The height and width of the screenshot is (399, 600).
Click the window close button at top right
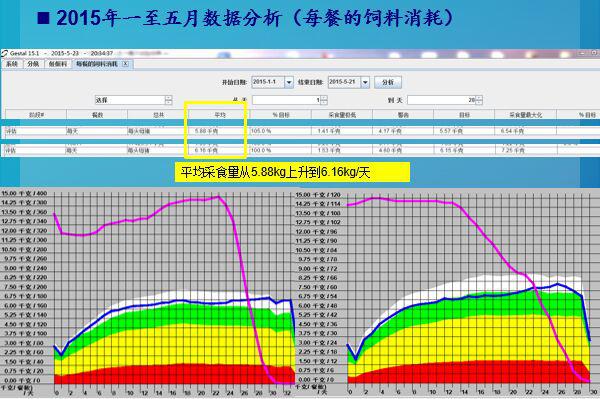(595, 52)
